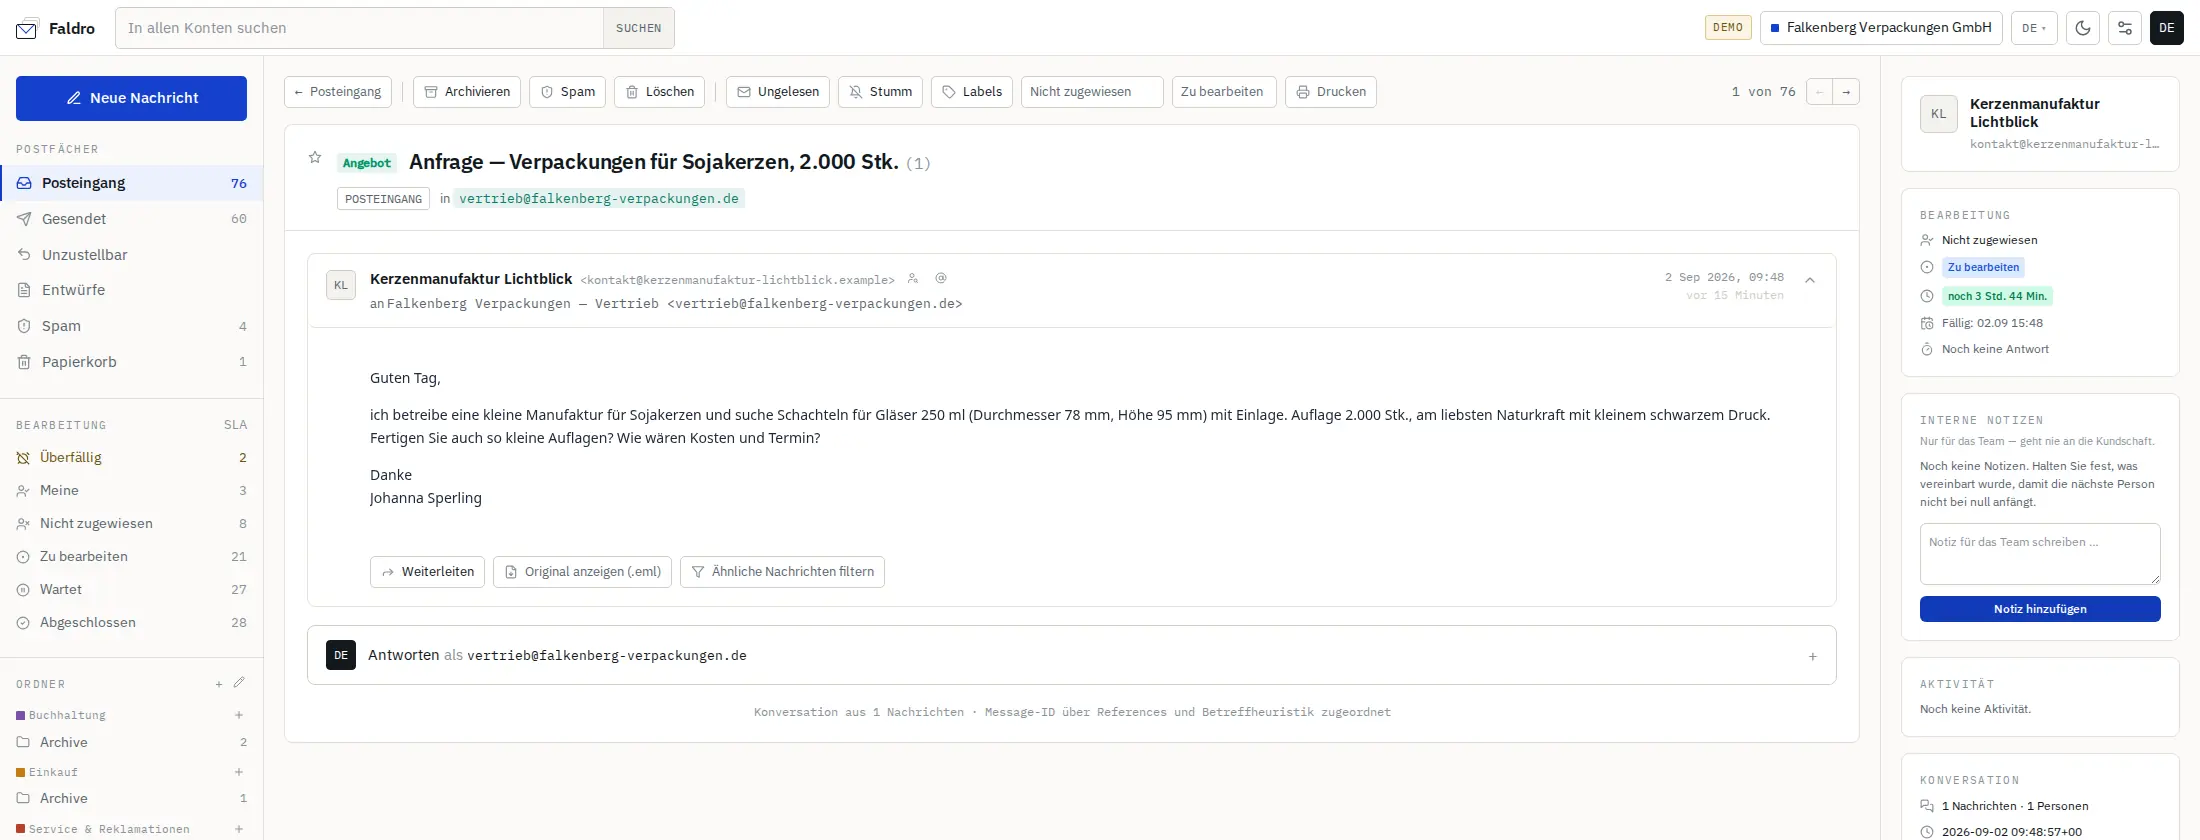Open the Spam folder in sidebar

pos(131,326)
